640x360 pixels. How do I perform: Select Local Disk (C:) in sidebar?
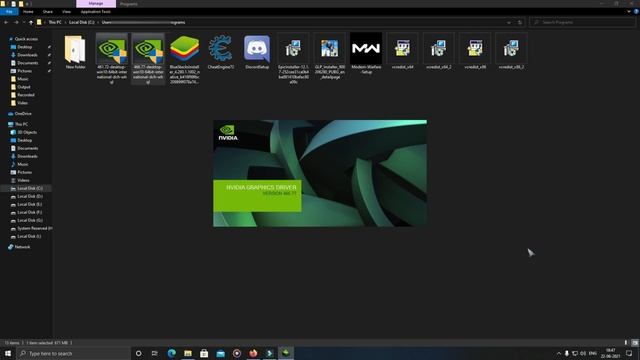30,188
